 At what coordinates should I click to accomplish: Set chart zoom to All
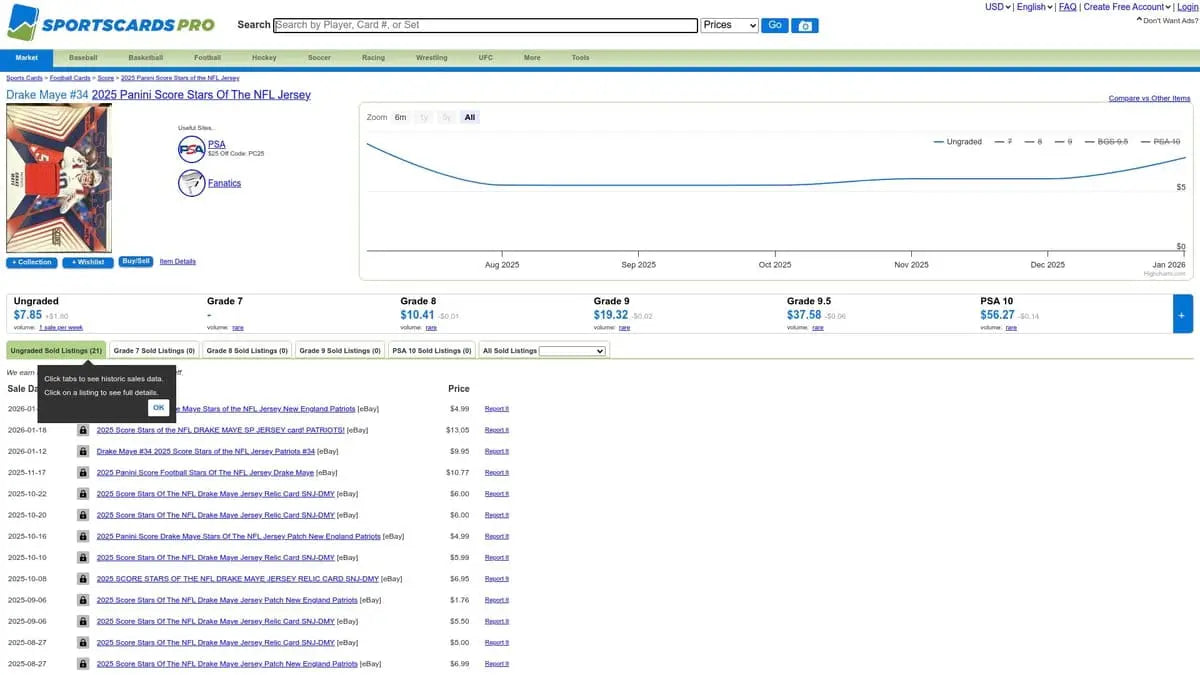point(470,117)
